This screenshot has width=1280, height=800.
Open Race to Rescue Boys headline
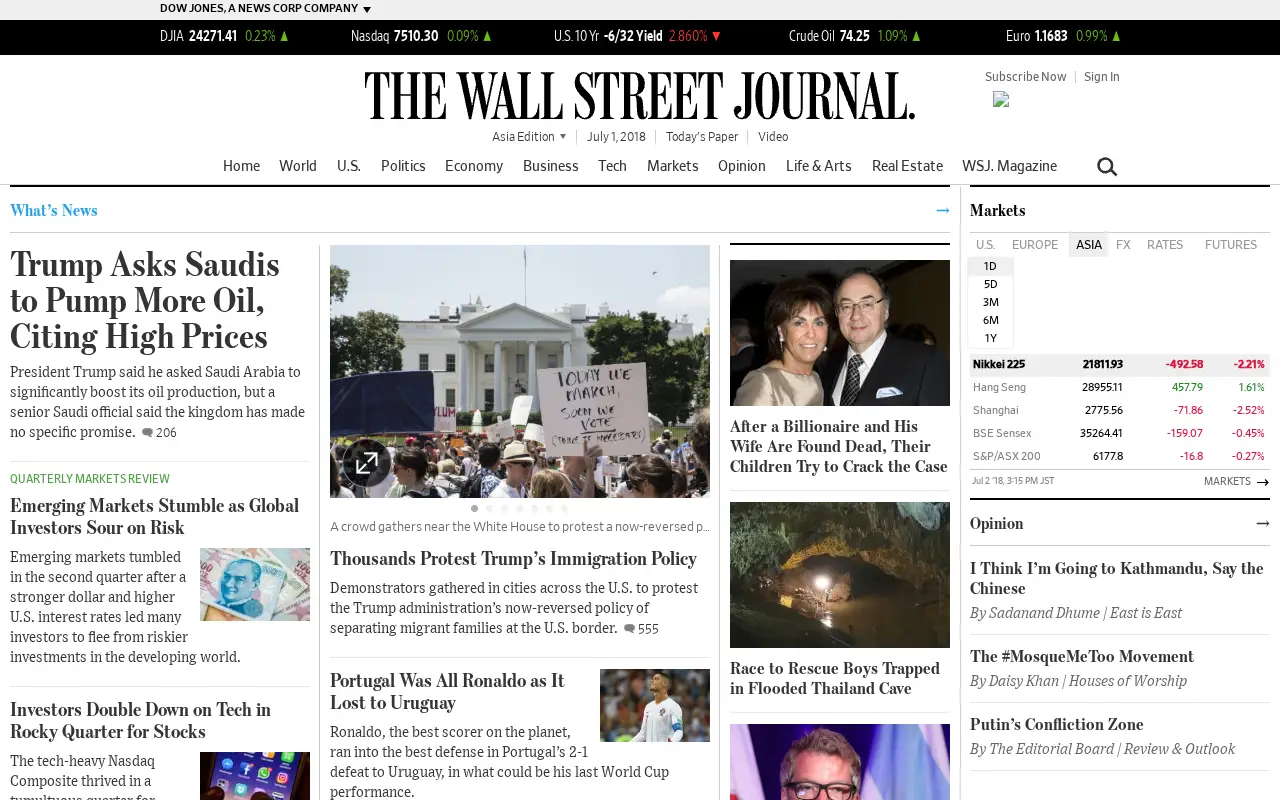pos(835,678)
